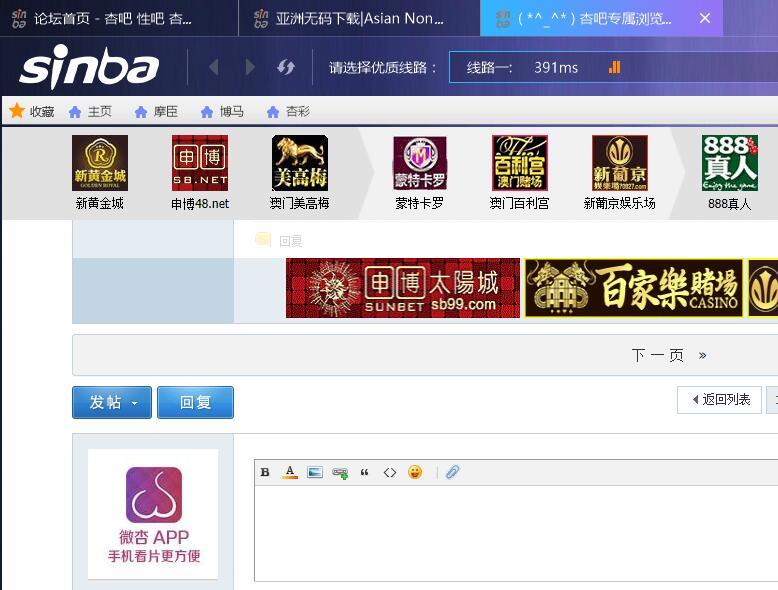Open the emoticon smiley picker
Viewport: 778px width, 590px height.
(415, 472)
